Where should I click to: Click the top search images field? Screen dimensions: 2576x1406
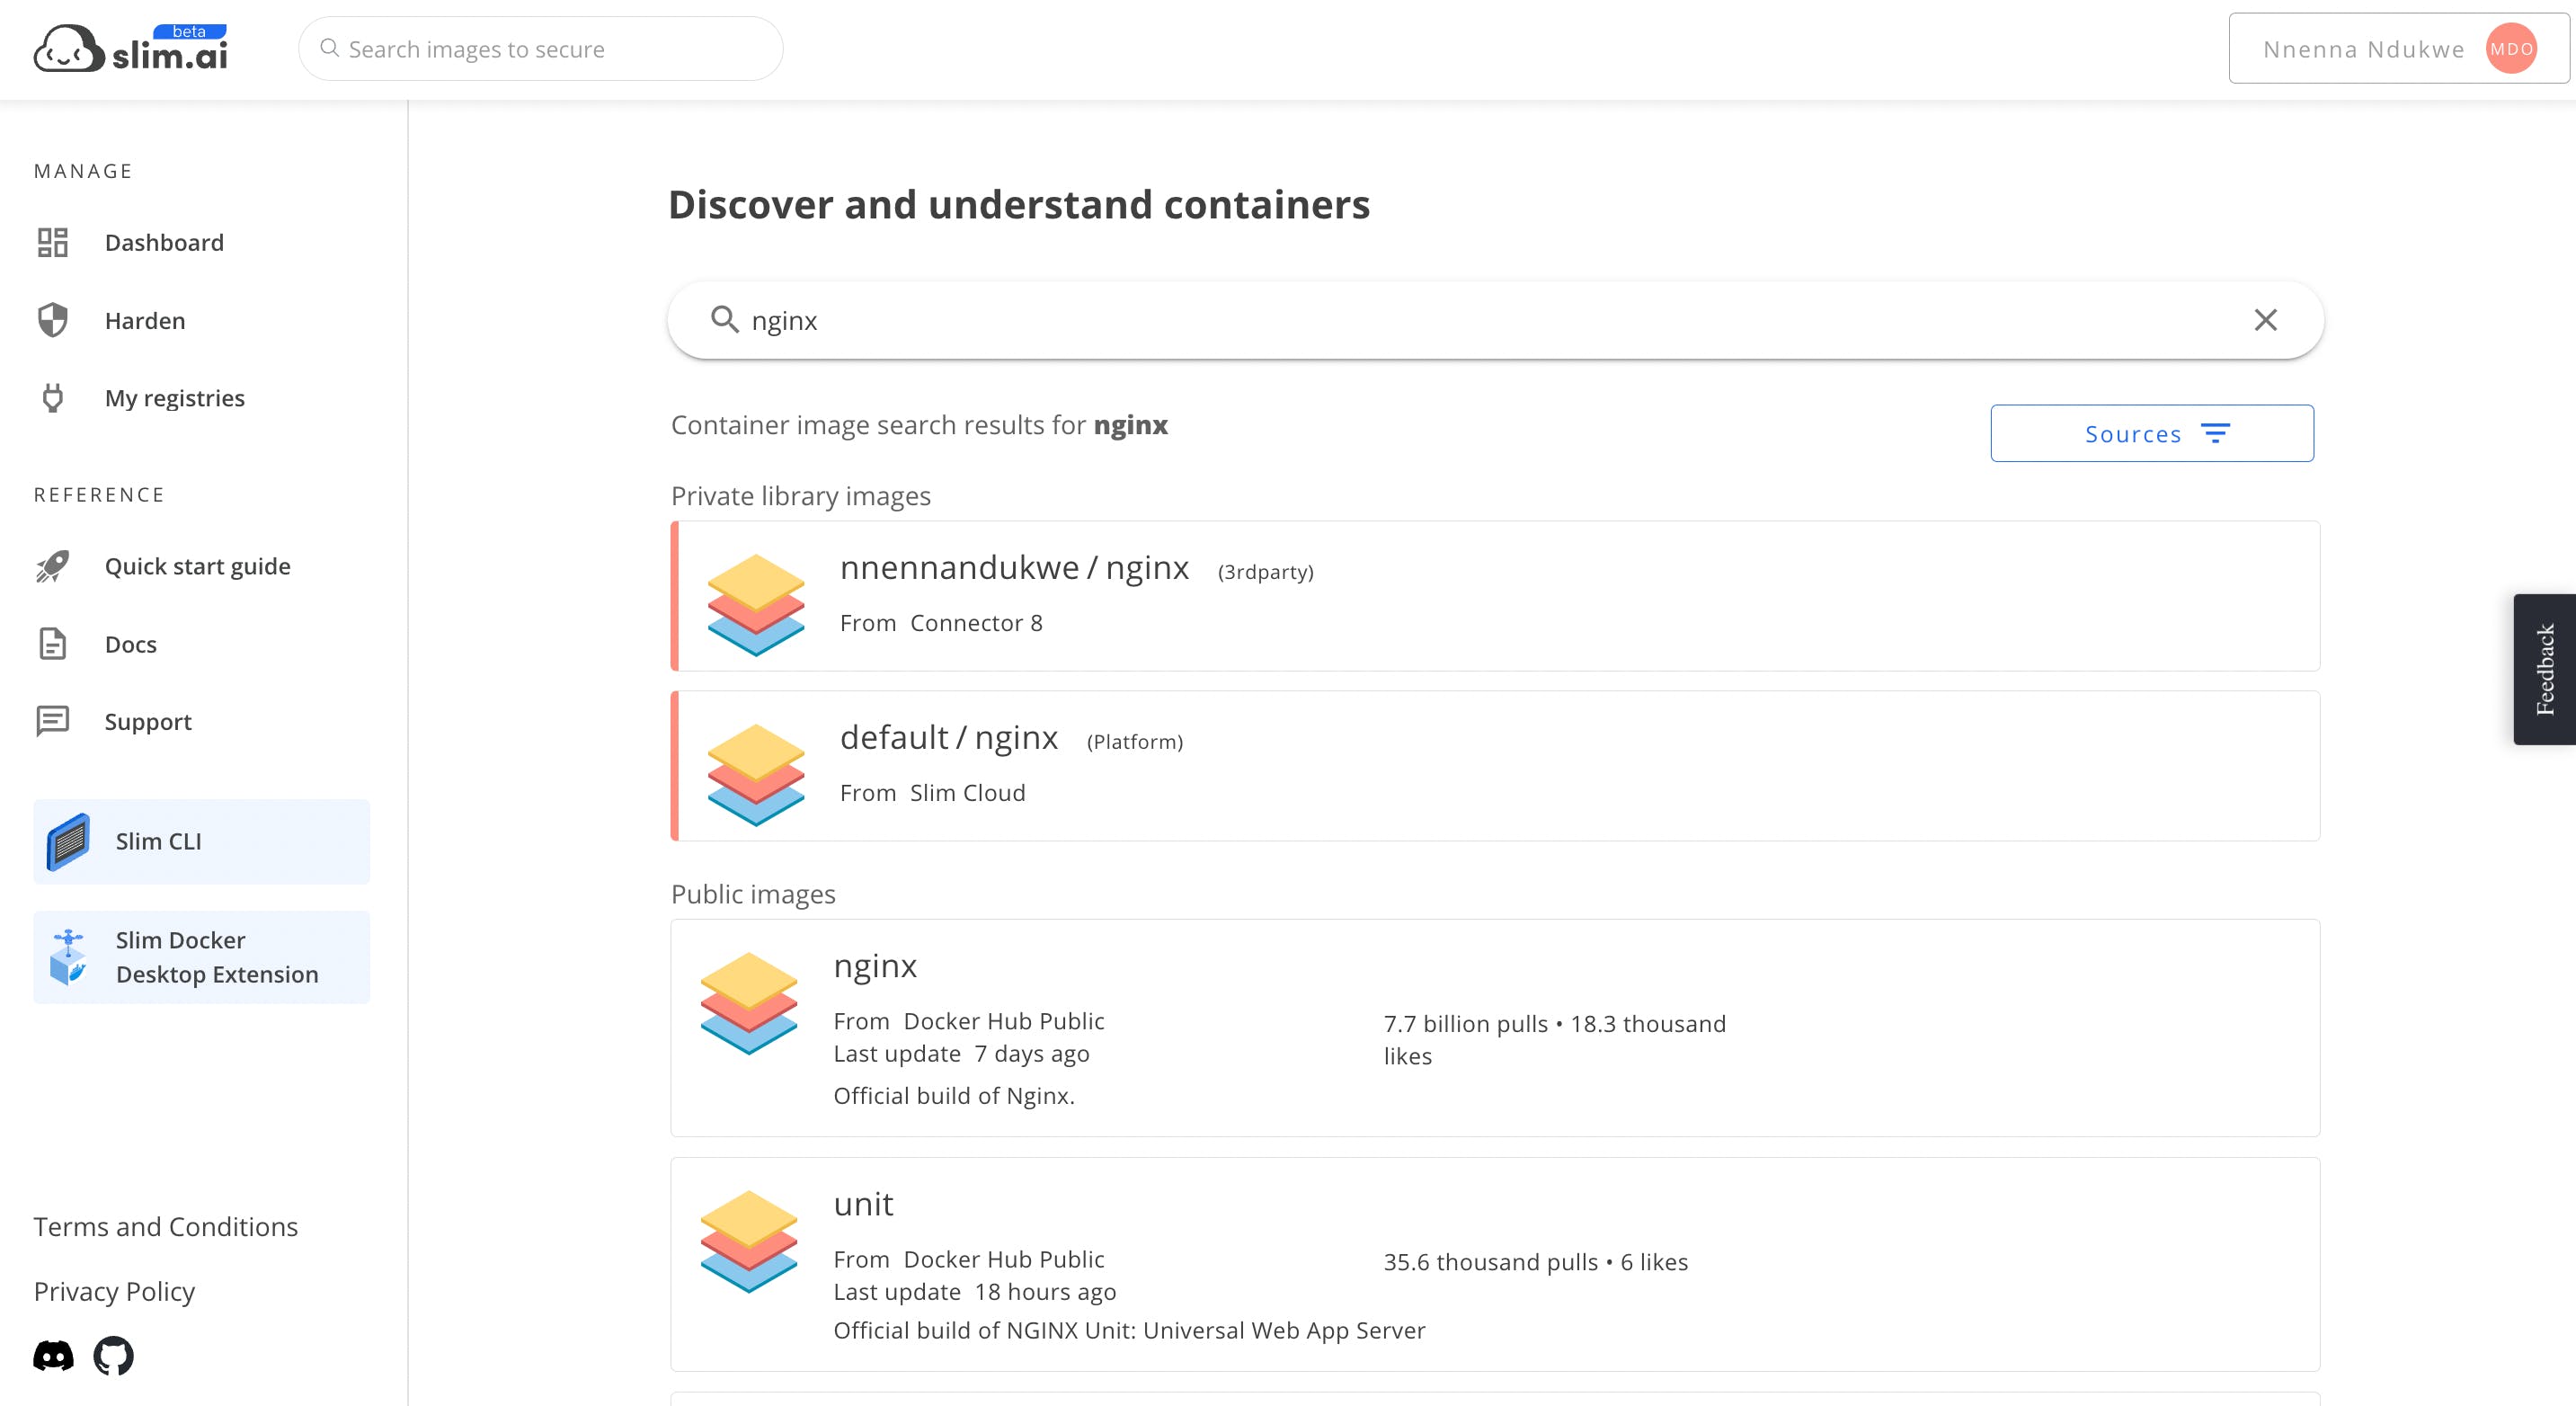click(x=540, y=49)
